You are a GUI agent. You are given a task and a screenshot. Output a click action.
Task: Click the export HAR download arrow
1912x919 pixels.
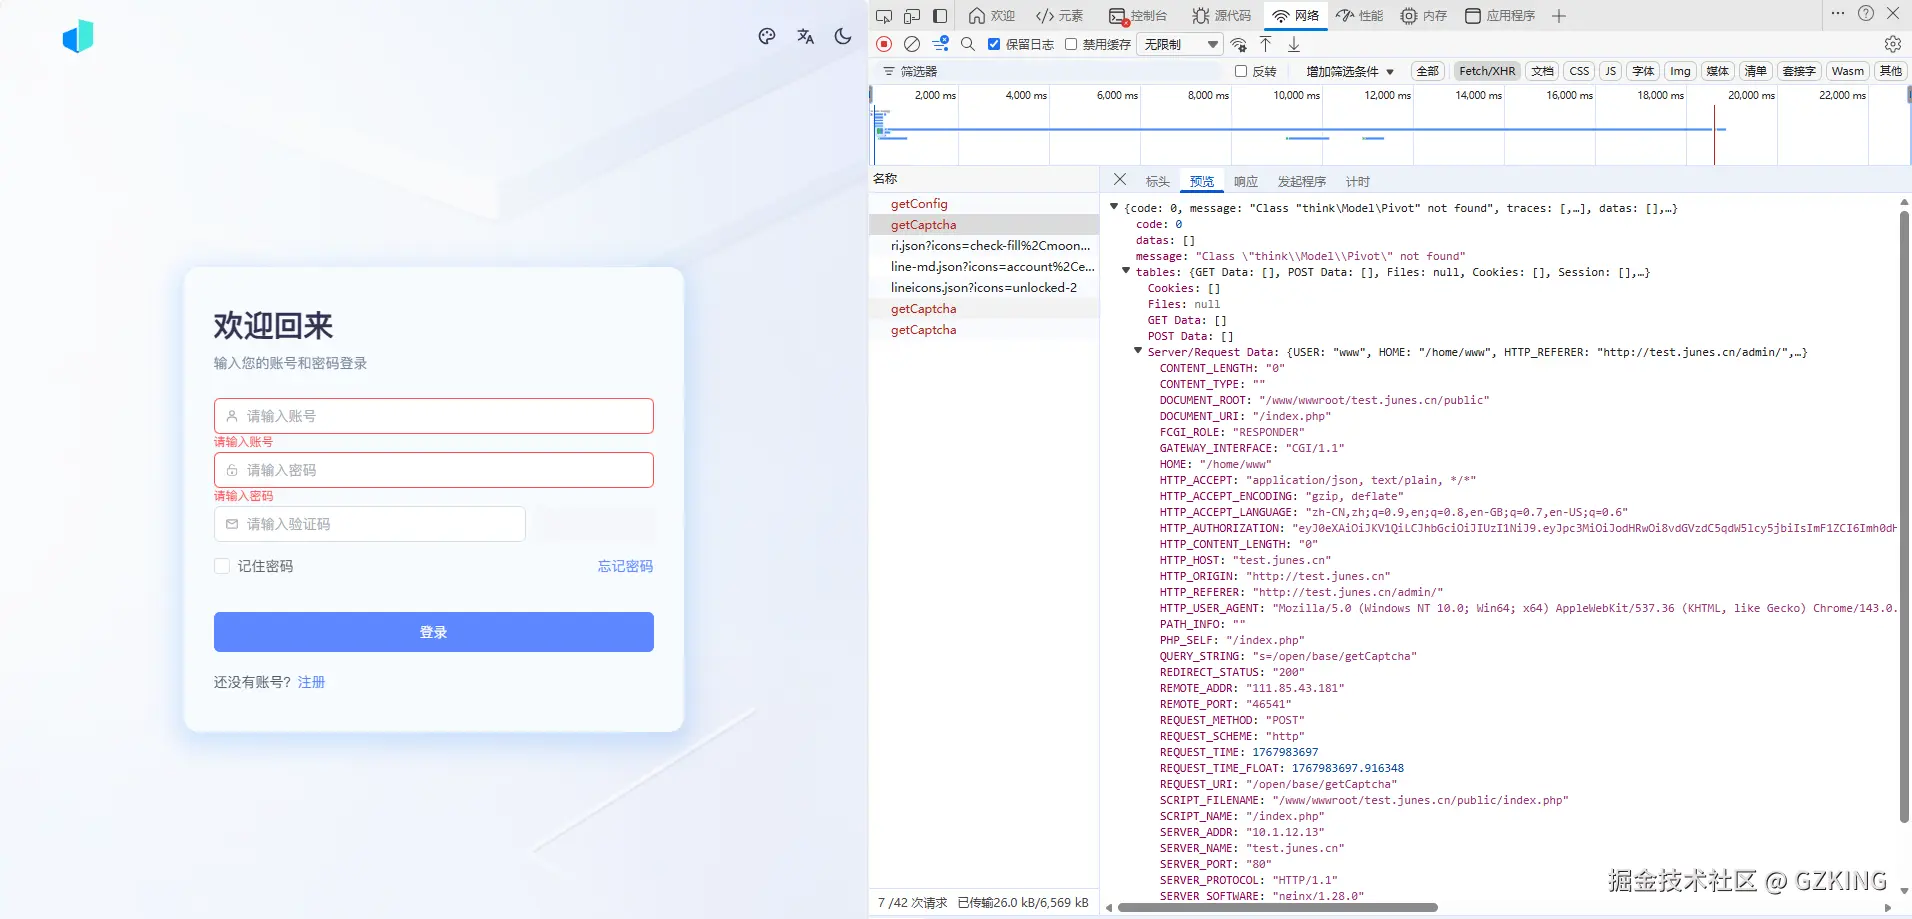coord(1294,44)
